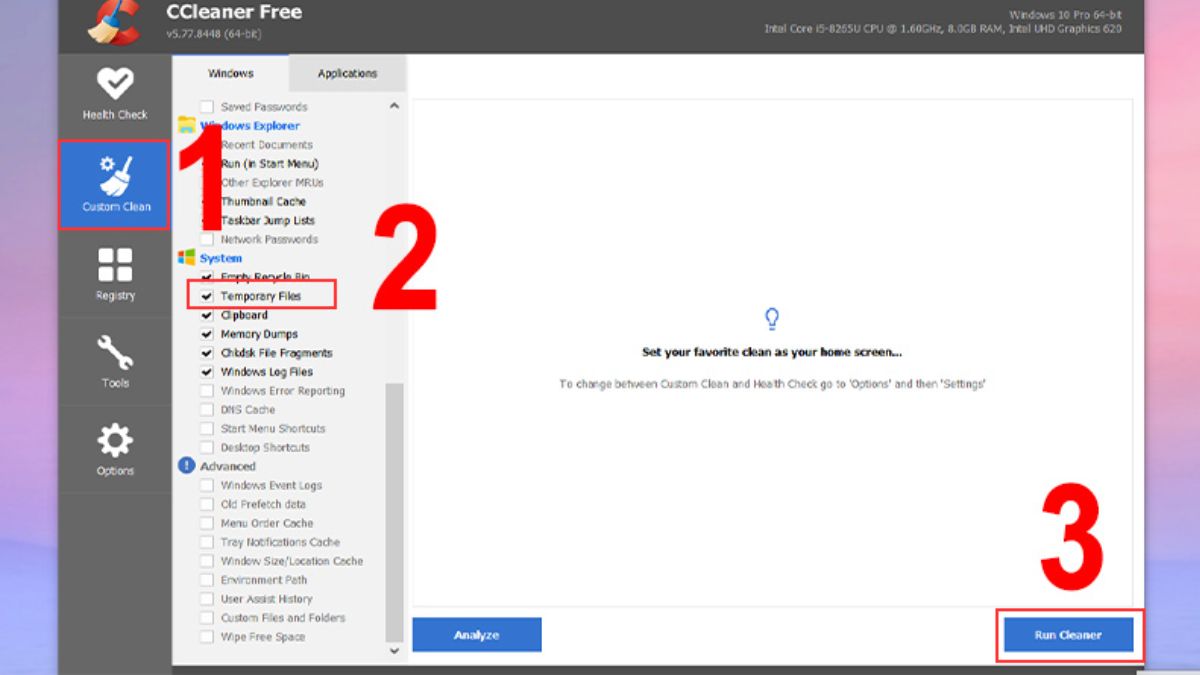Viewport: 1200px width, 675px height.
Task: Enable the Desktop Shortcuts checkbox
Action: tap(207, 448)
